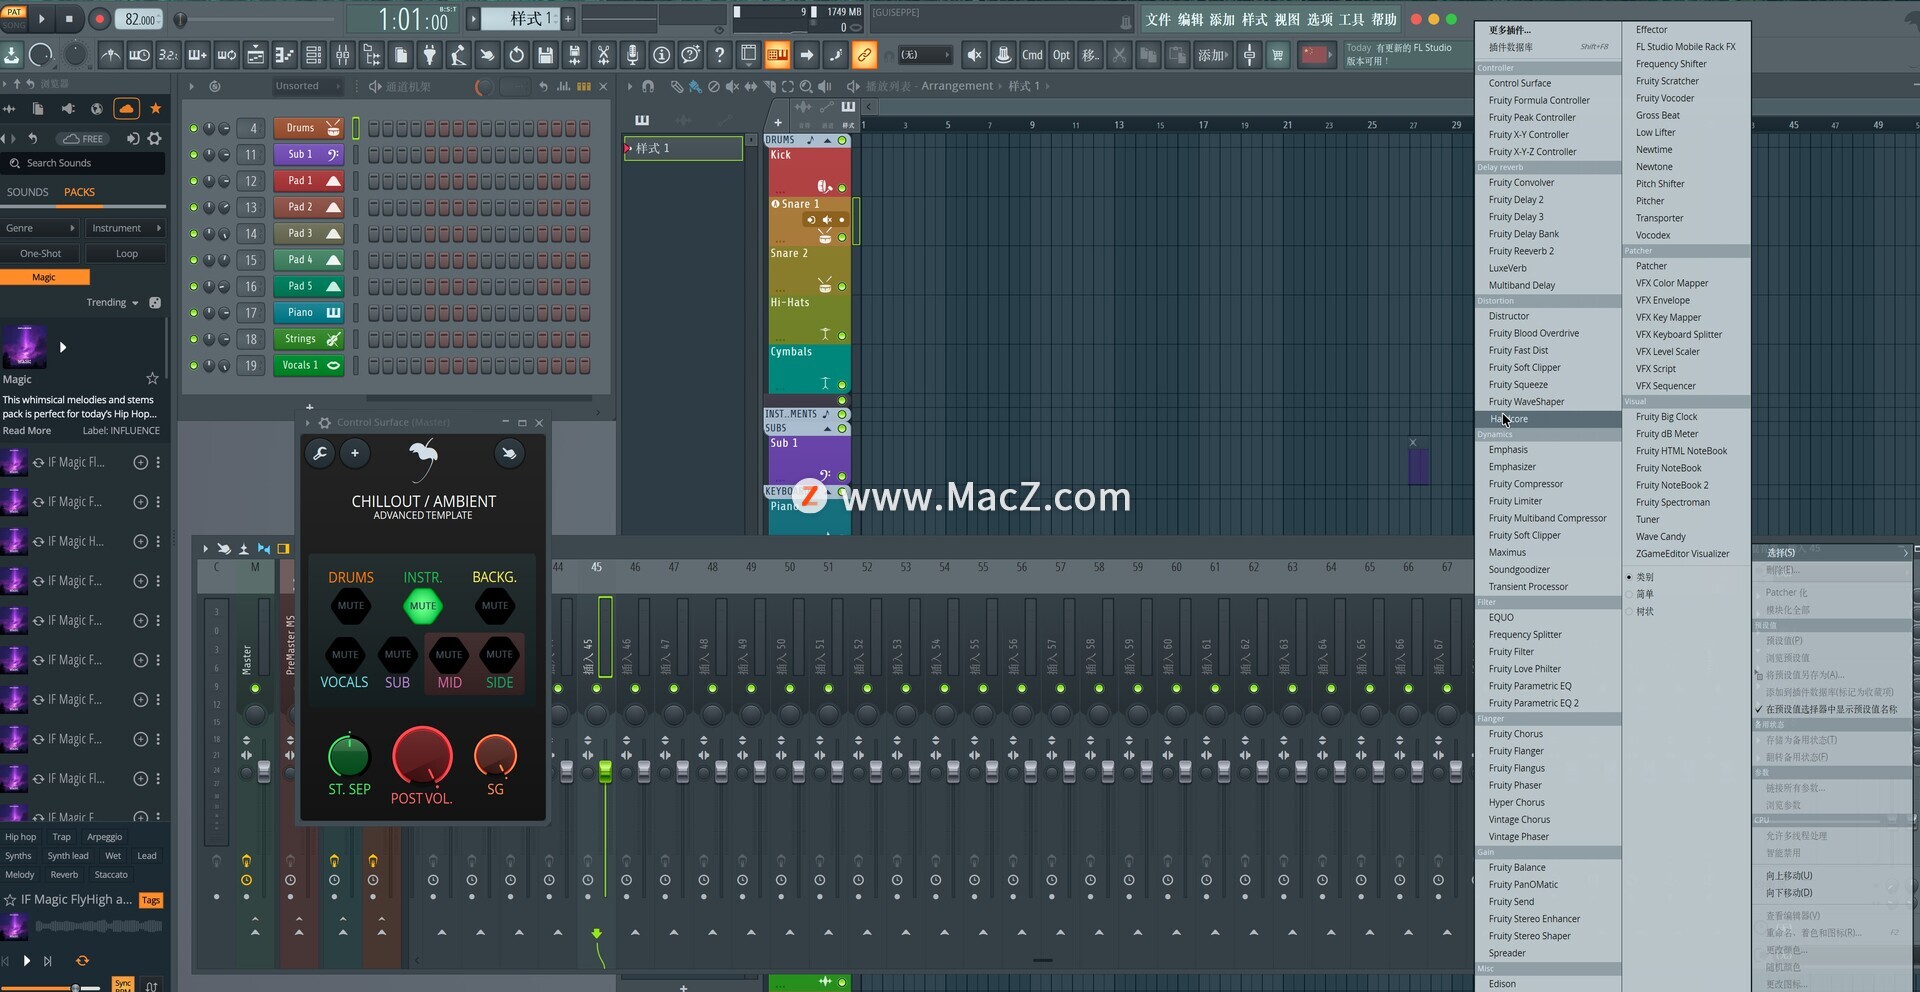Open the Instrument filter dropdown
Screen dimensions: 1920x992
click(125, 228)
